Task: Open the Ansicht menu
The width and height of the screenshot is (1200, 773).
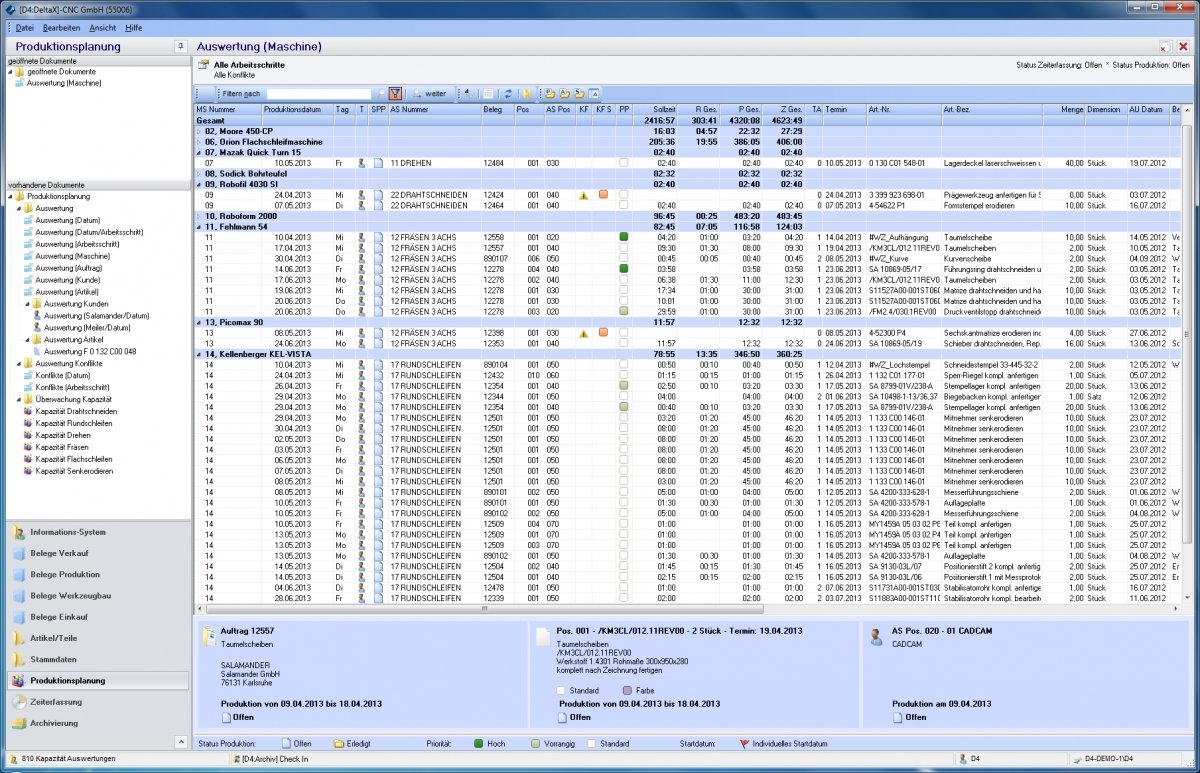Action: coord(102,27)
